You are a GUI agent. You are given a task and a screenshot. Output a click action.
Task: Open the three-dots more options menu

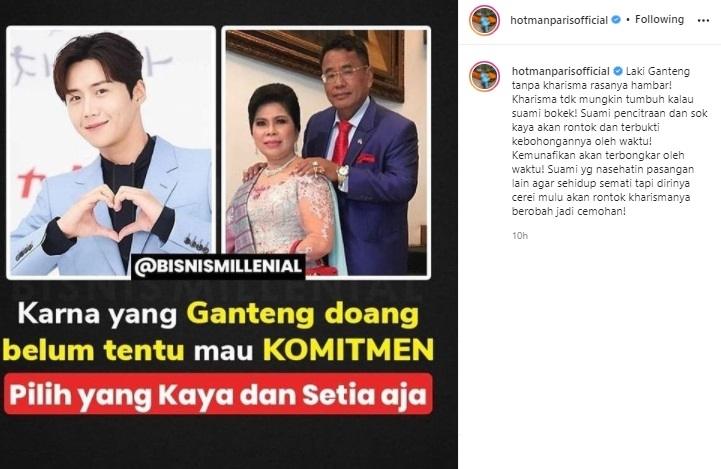pyautogui.click(x=703, y=20)
